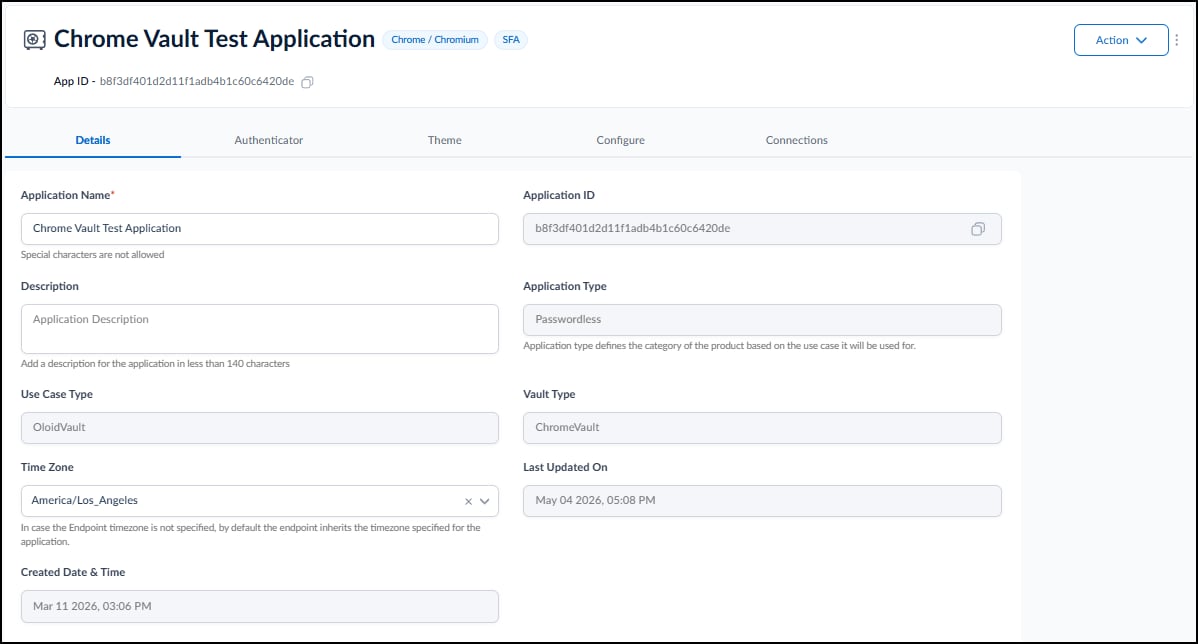The image size is (1198, 644).
Task: Open the vertical three-dot more options menu
Action: pyautogui.click(x=1177, y=40)
